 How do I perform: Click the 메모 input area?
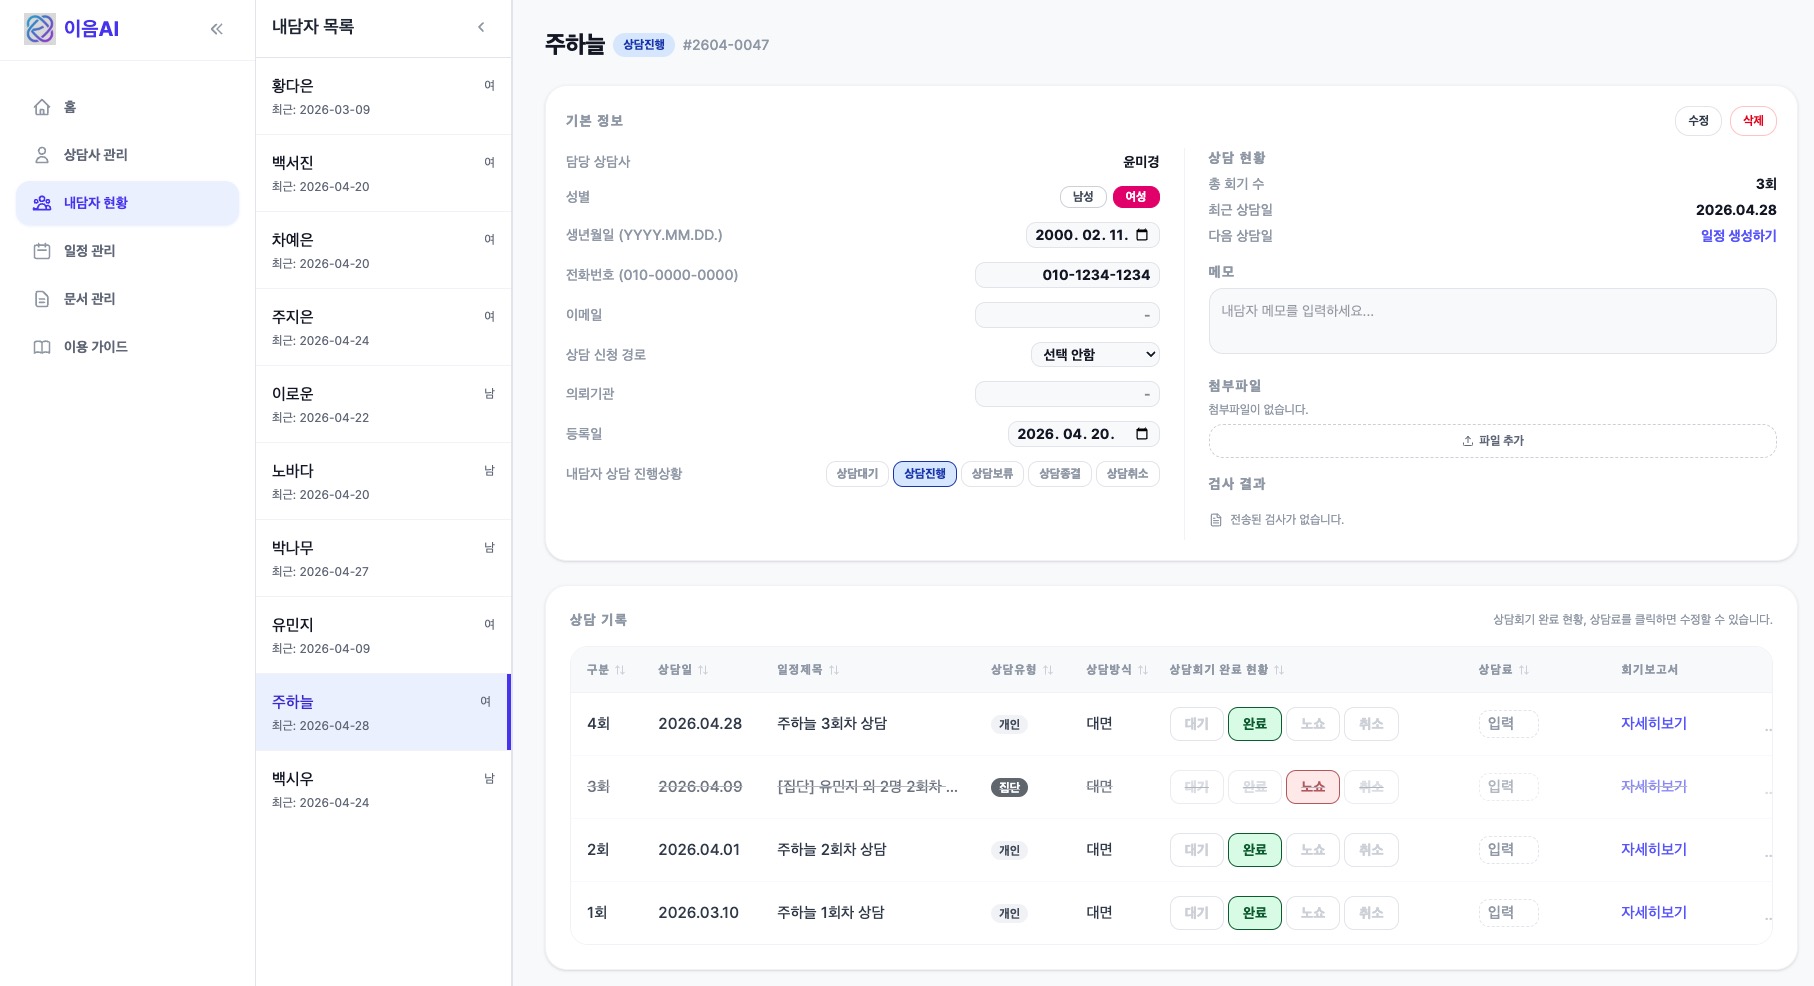1492,320
